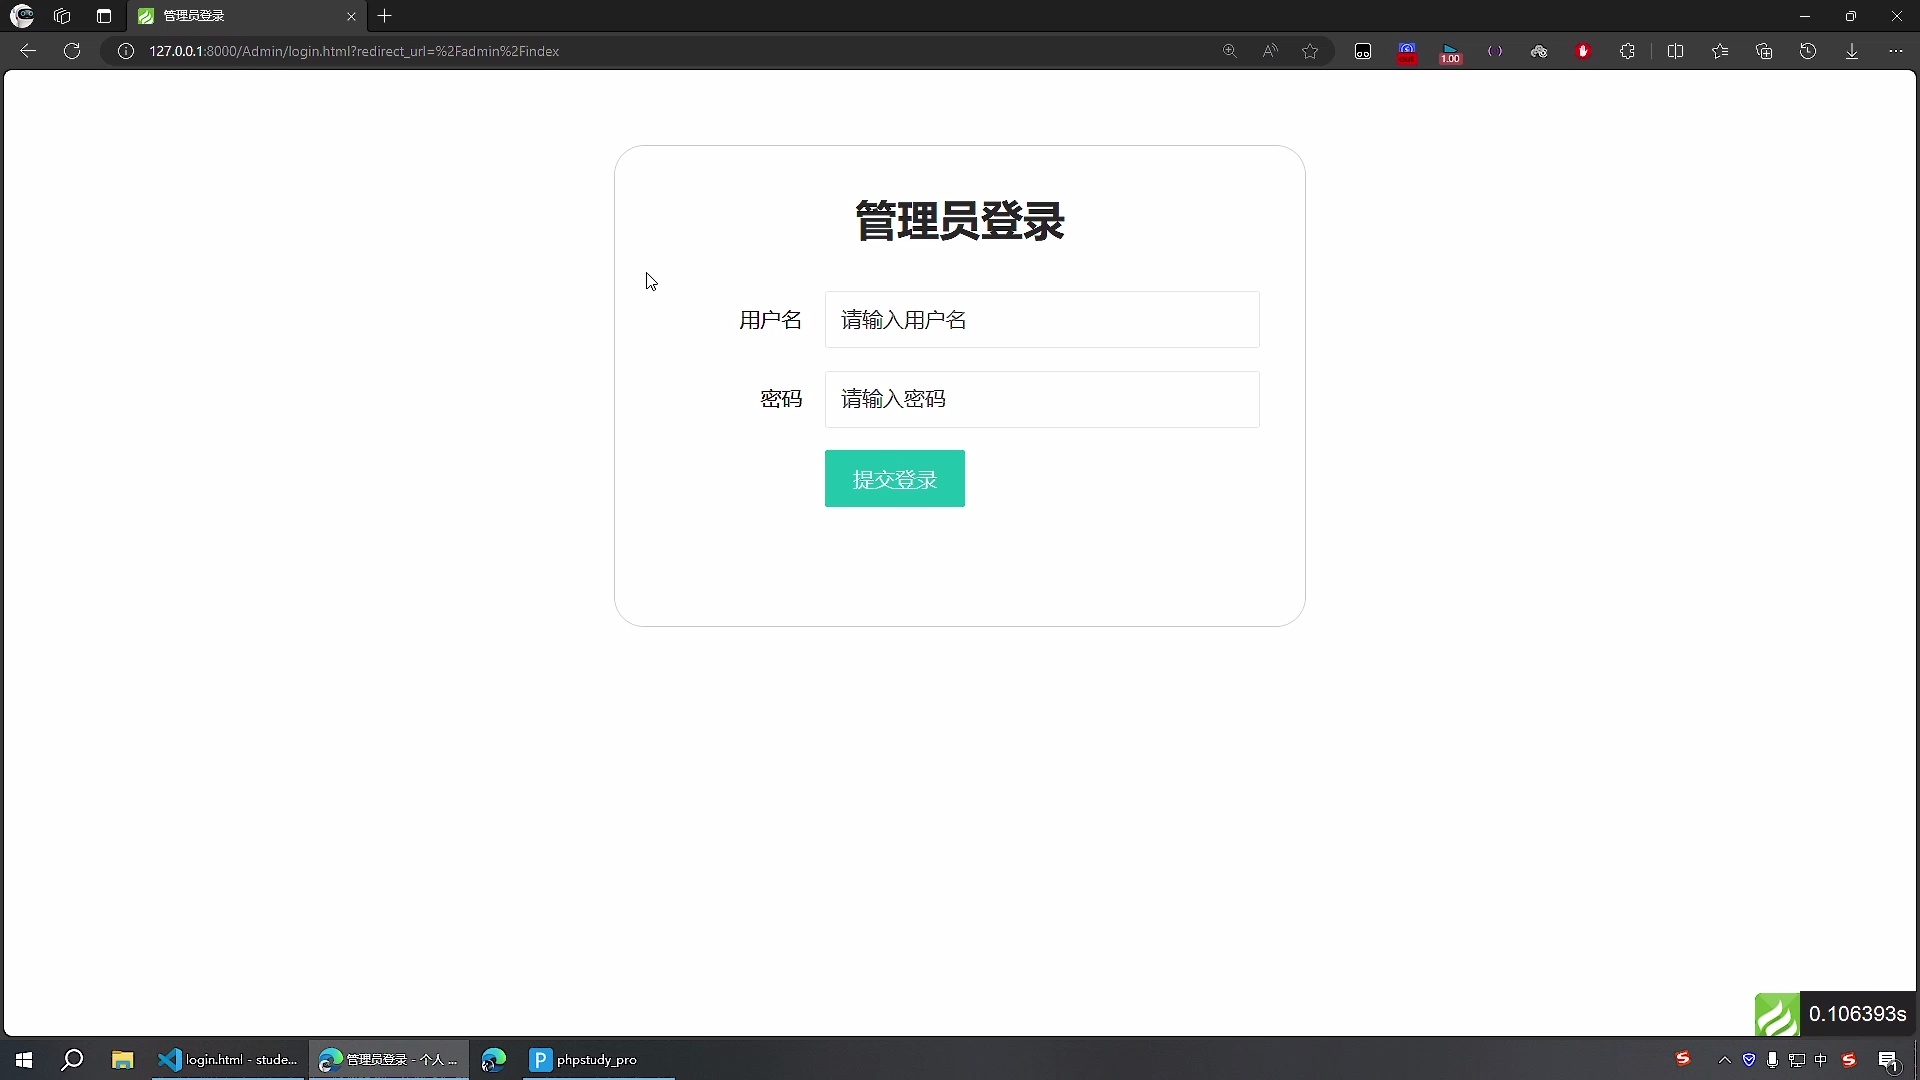Image resolution: width=1920 pixels, height=1080 pixels.
Task: Switch to login.html in VS Code via taskbar
Action: [228, 1059]
